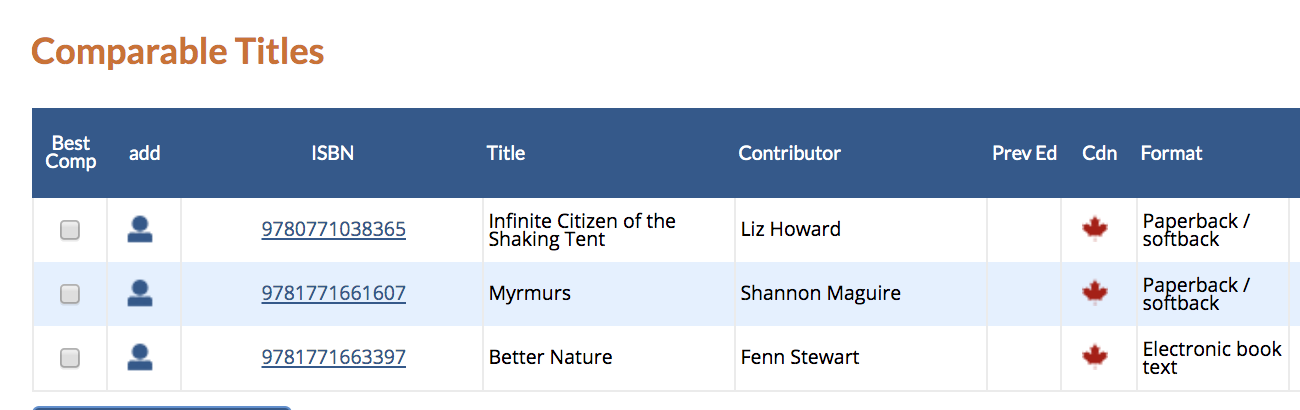This screenshot has height=410, width=1300.
Task: Click the Prev Ed column header
Action: click(x=1024, y=153)
